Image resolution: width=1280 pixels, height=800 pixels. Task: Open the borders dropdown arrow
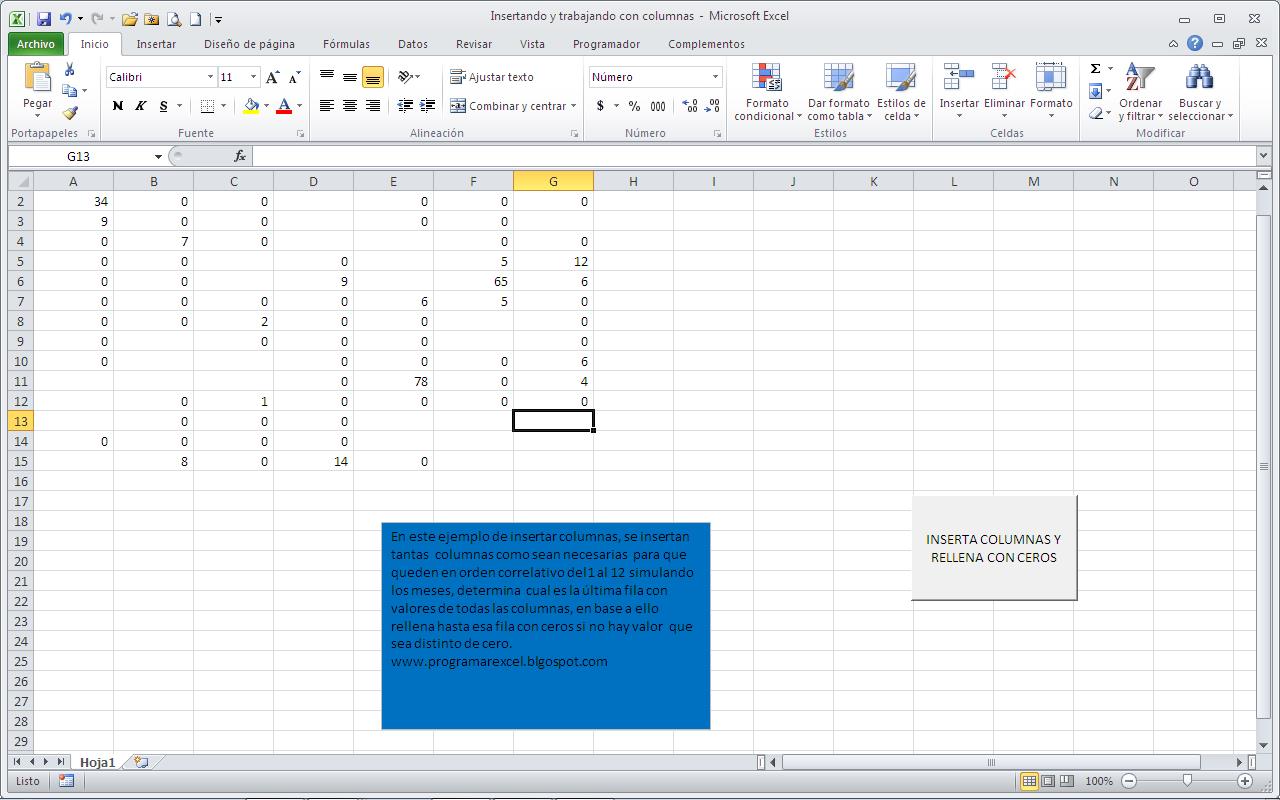pyautogui.click(x=223, y=106)
